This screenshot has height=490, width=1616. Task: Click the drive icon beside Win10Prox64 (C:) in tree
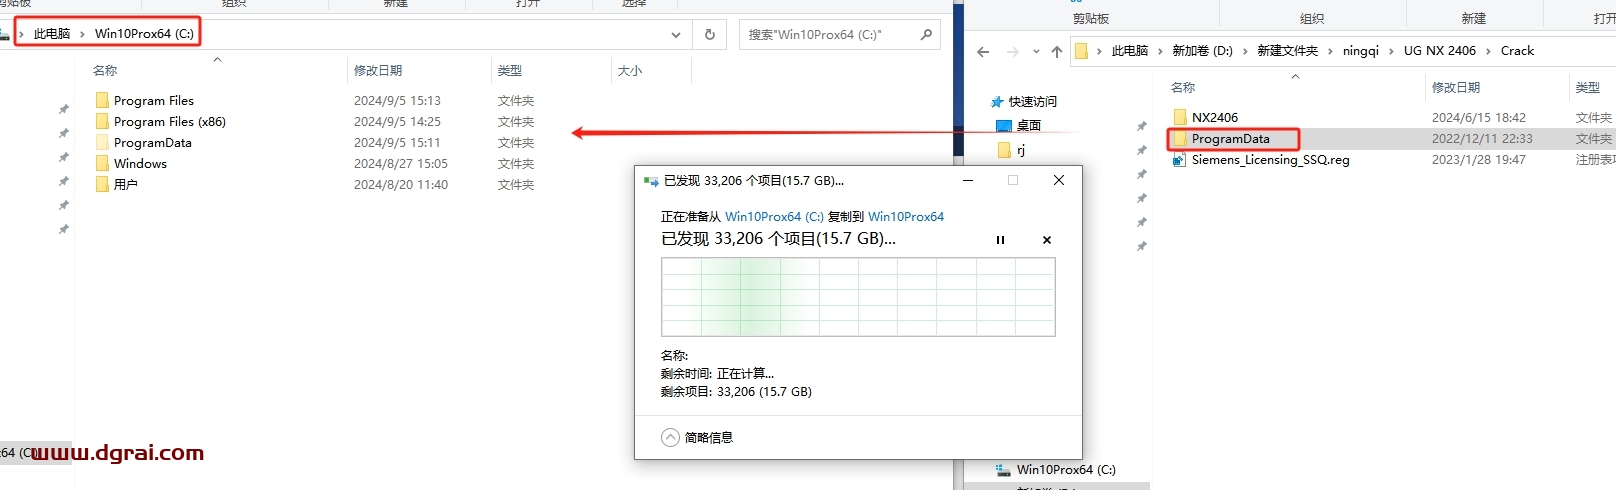(1003, 469)
